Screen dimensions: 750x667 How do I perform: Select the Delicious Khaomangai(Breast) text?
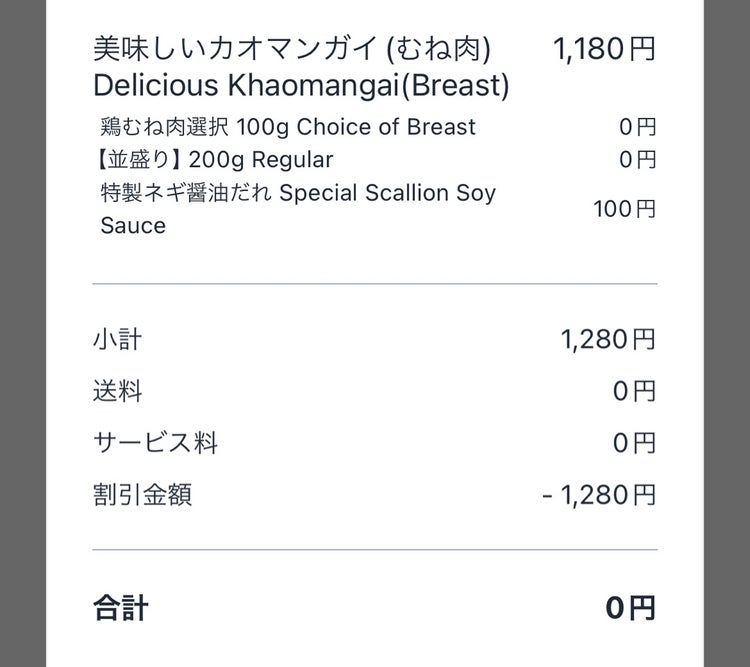pos(301,86)
